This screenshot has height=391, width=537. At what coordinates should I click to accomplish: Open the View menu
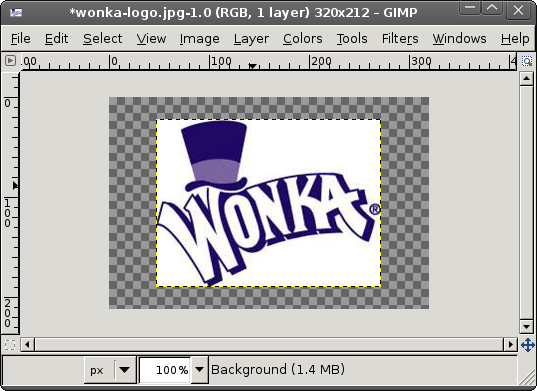click(151, 38)
